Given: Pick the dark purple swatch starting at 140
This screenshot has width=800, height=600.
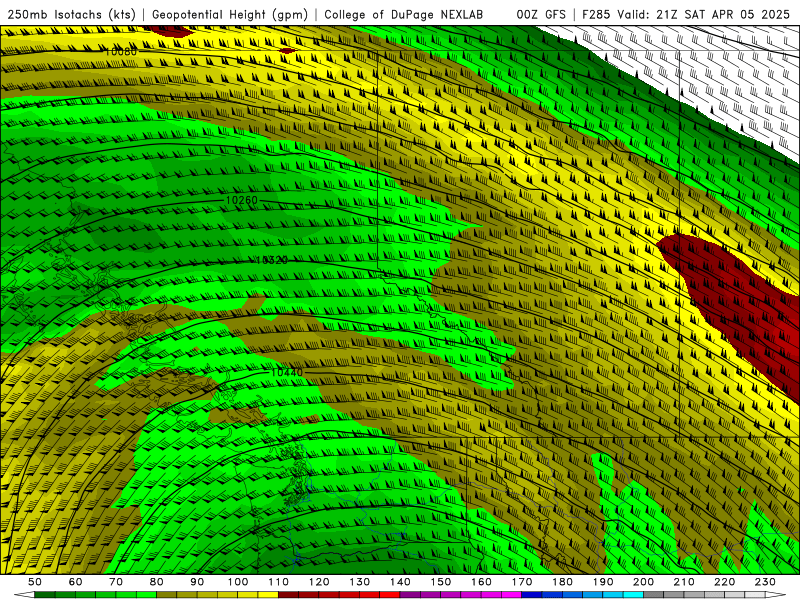Looking at the screenshot, I should click(x=410, y=595).
